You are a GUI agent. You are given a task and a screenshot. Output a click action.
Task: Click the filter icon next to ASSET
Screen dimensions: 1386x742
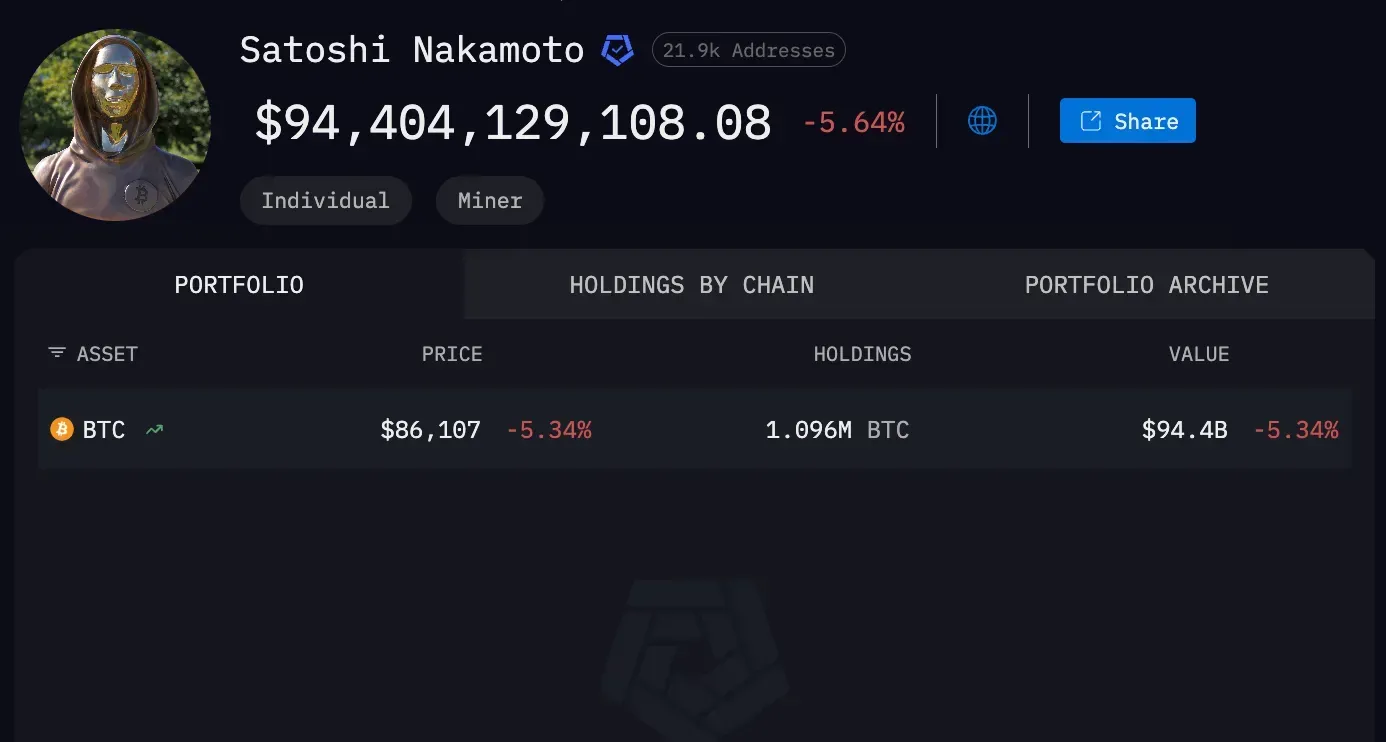tap(57, 353)
